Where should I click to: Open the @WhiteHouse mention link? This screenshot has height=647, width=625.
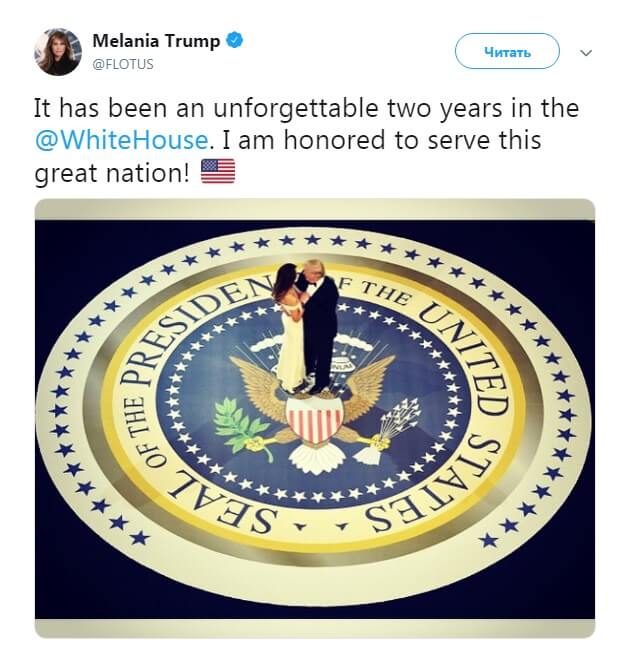point(122,140)
